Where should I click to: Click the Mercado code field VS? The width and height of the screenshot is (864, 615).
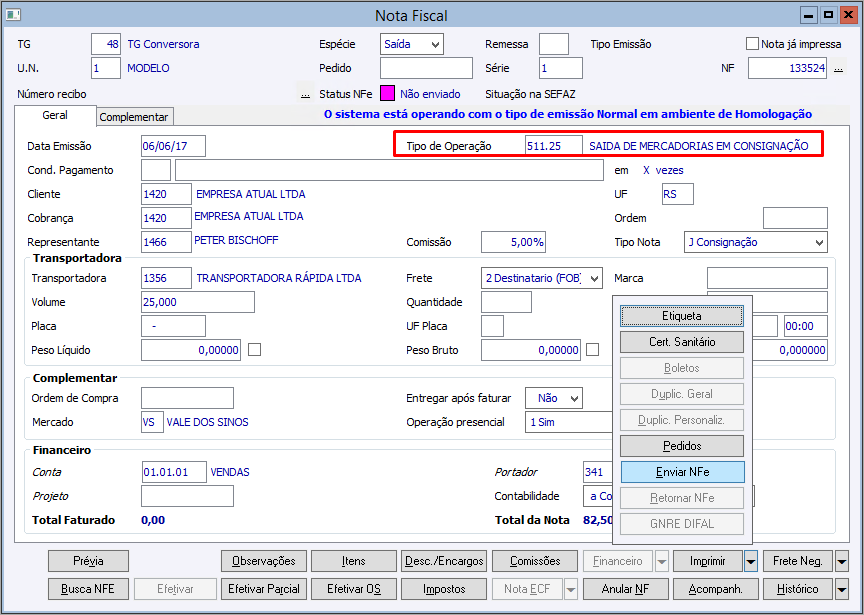[152, 422]
